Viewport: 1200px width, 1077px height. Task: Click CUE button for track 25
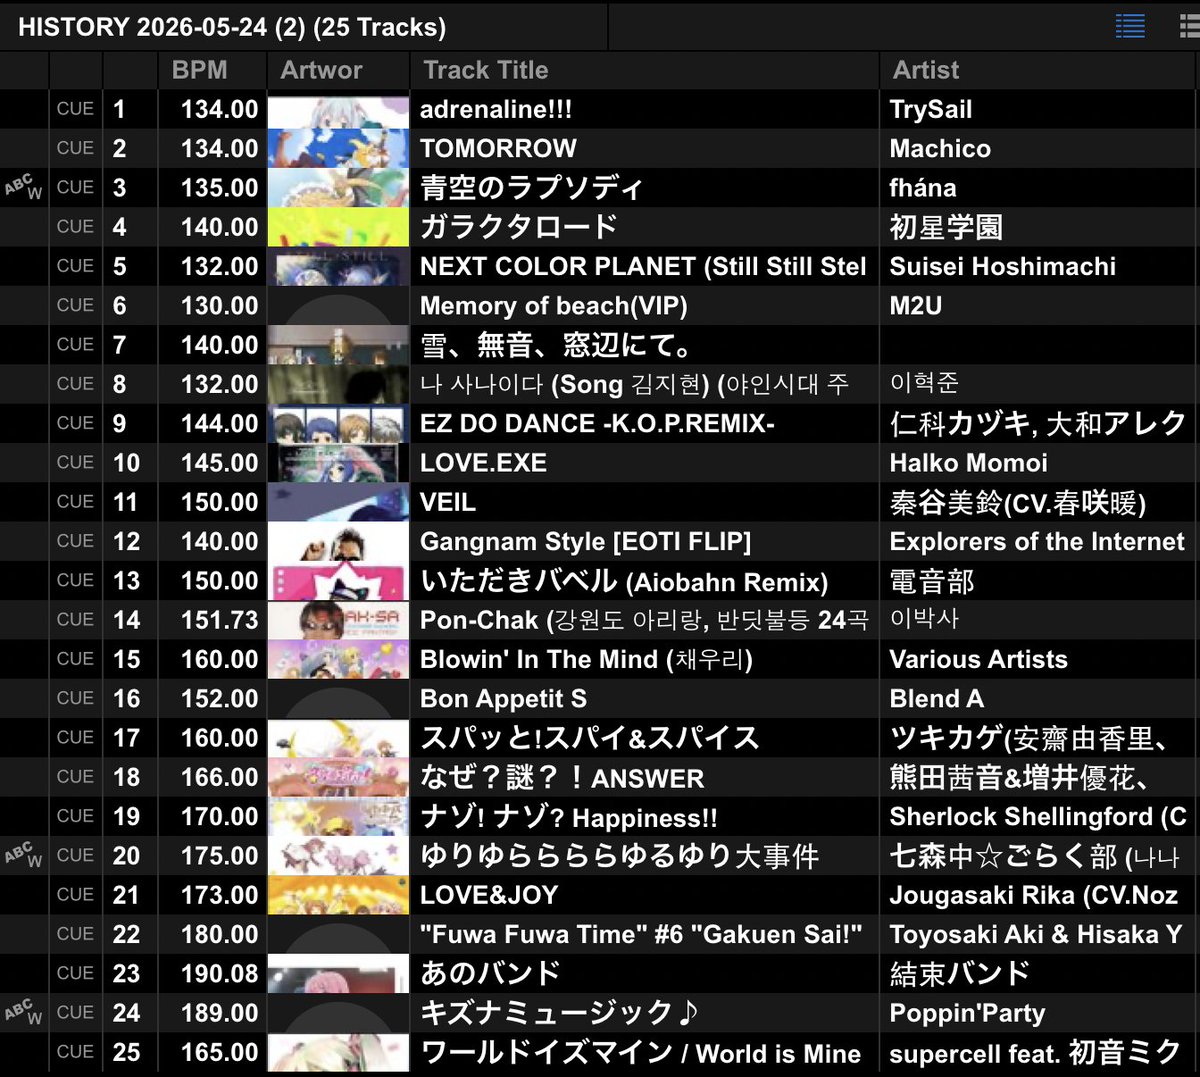pyautogui.click(x=75, y=1052)
